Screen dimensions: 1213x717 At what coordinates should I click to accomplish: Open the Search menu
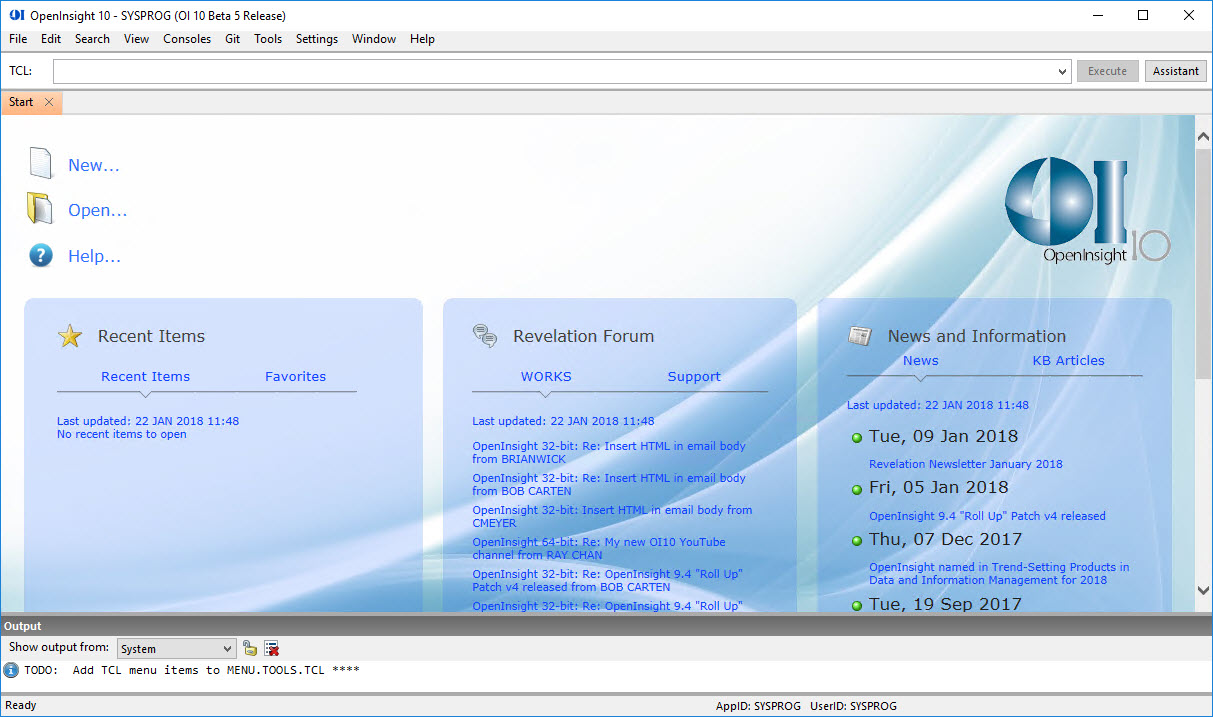click(92, 39)
